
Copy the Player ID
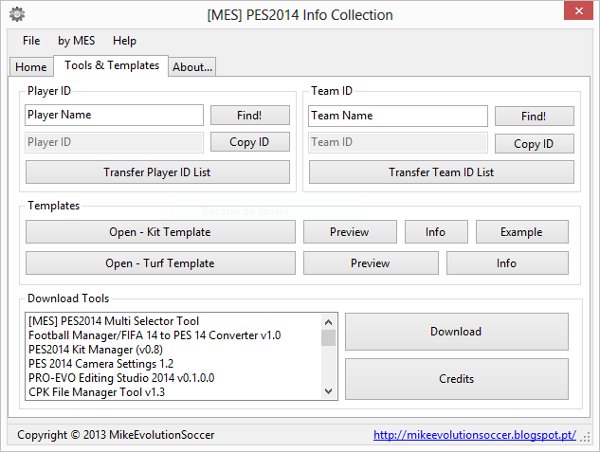[249, 142]
